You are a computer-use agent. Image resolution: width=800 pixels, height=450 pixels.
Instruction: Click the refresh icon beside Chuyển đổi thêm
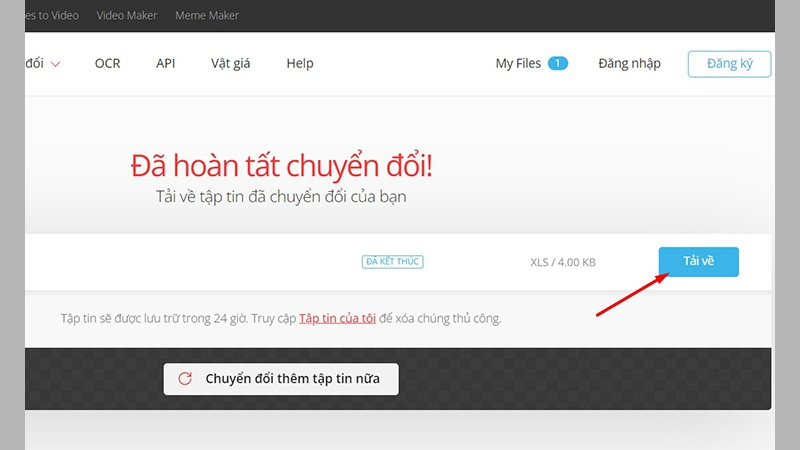[x=185, y=379]
